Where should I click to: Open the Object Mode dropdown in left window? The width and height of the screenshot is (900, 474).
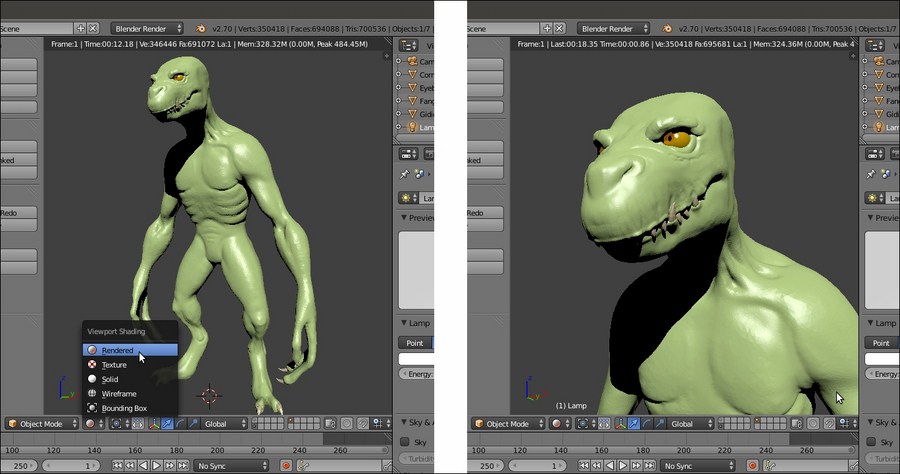[x=42, y=424]
